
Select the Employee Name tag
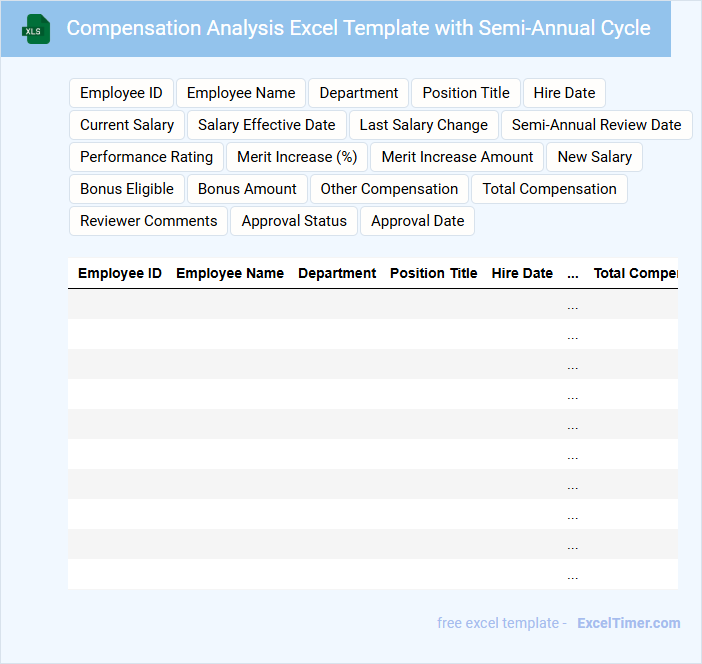click(x=241, y=93)
